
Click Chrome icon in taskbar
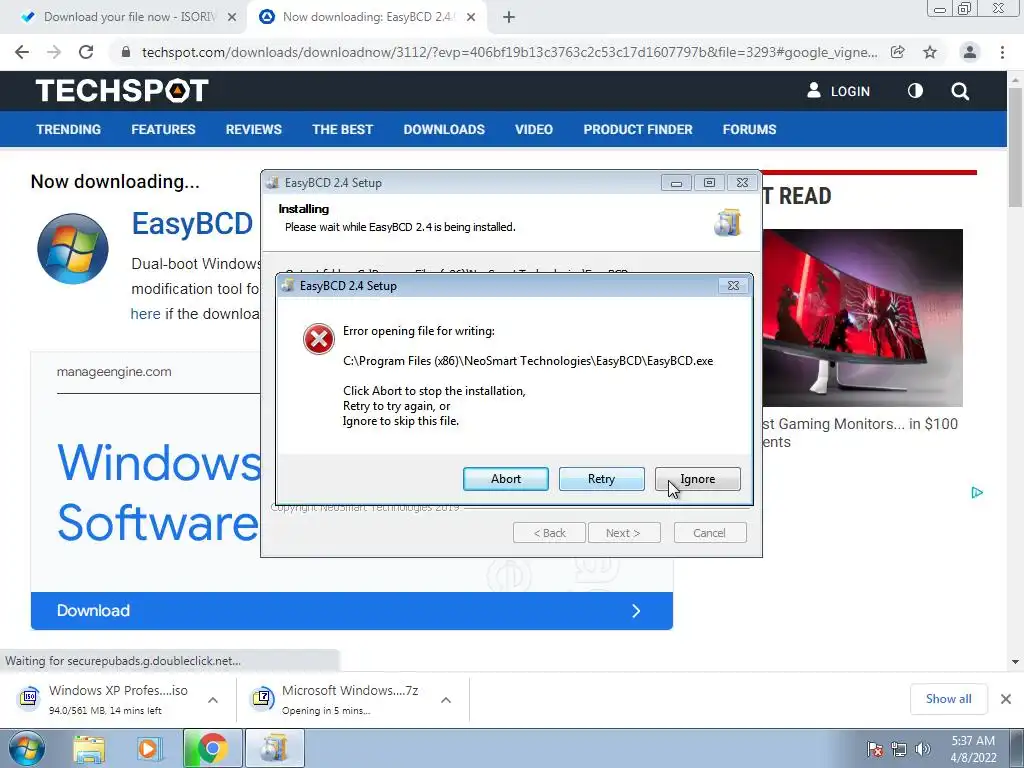(x=212, y=748)
